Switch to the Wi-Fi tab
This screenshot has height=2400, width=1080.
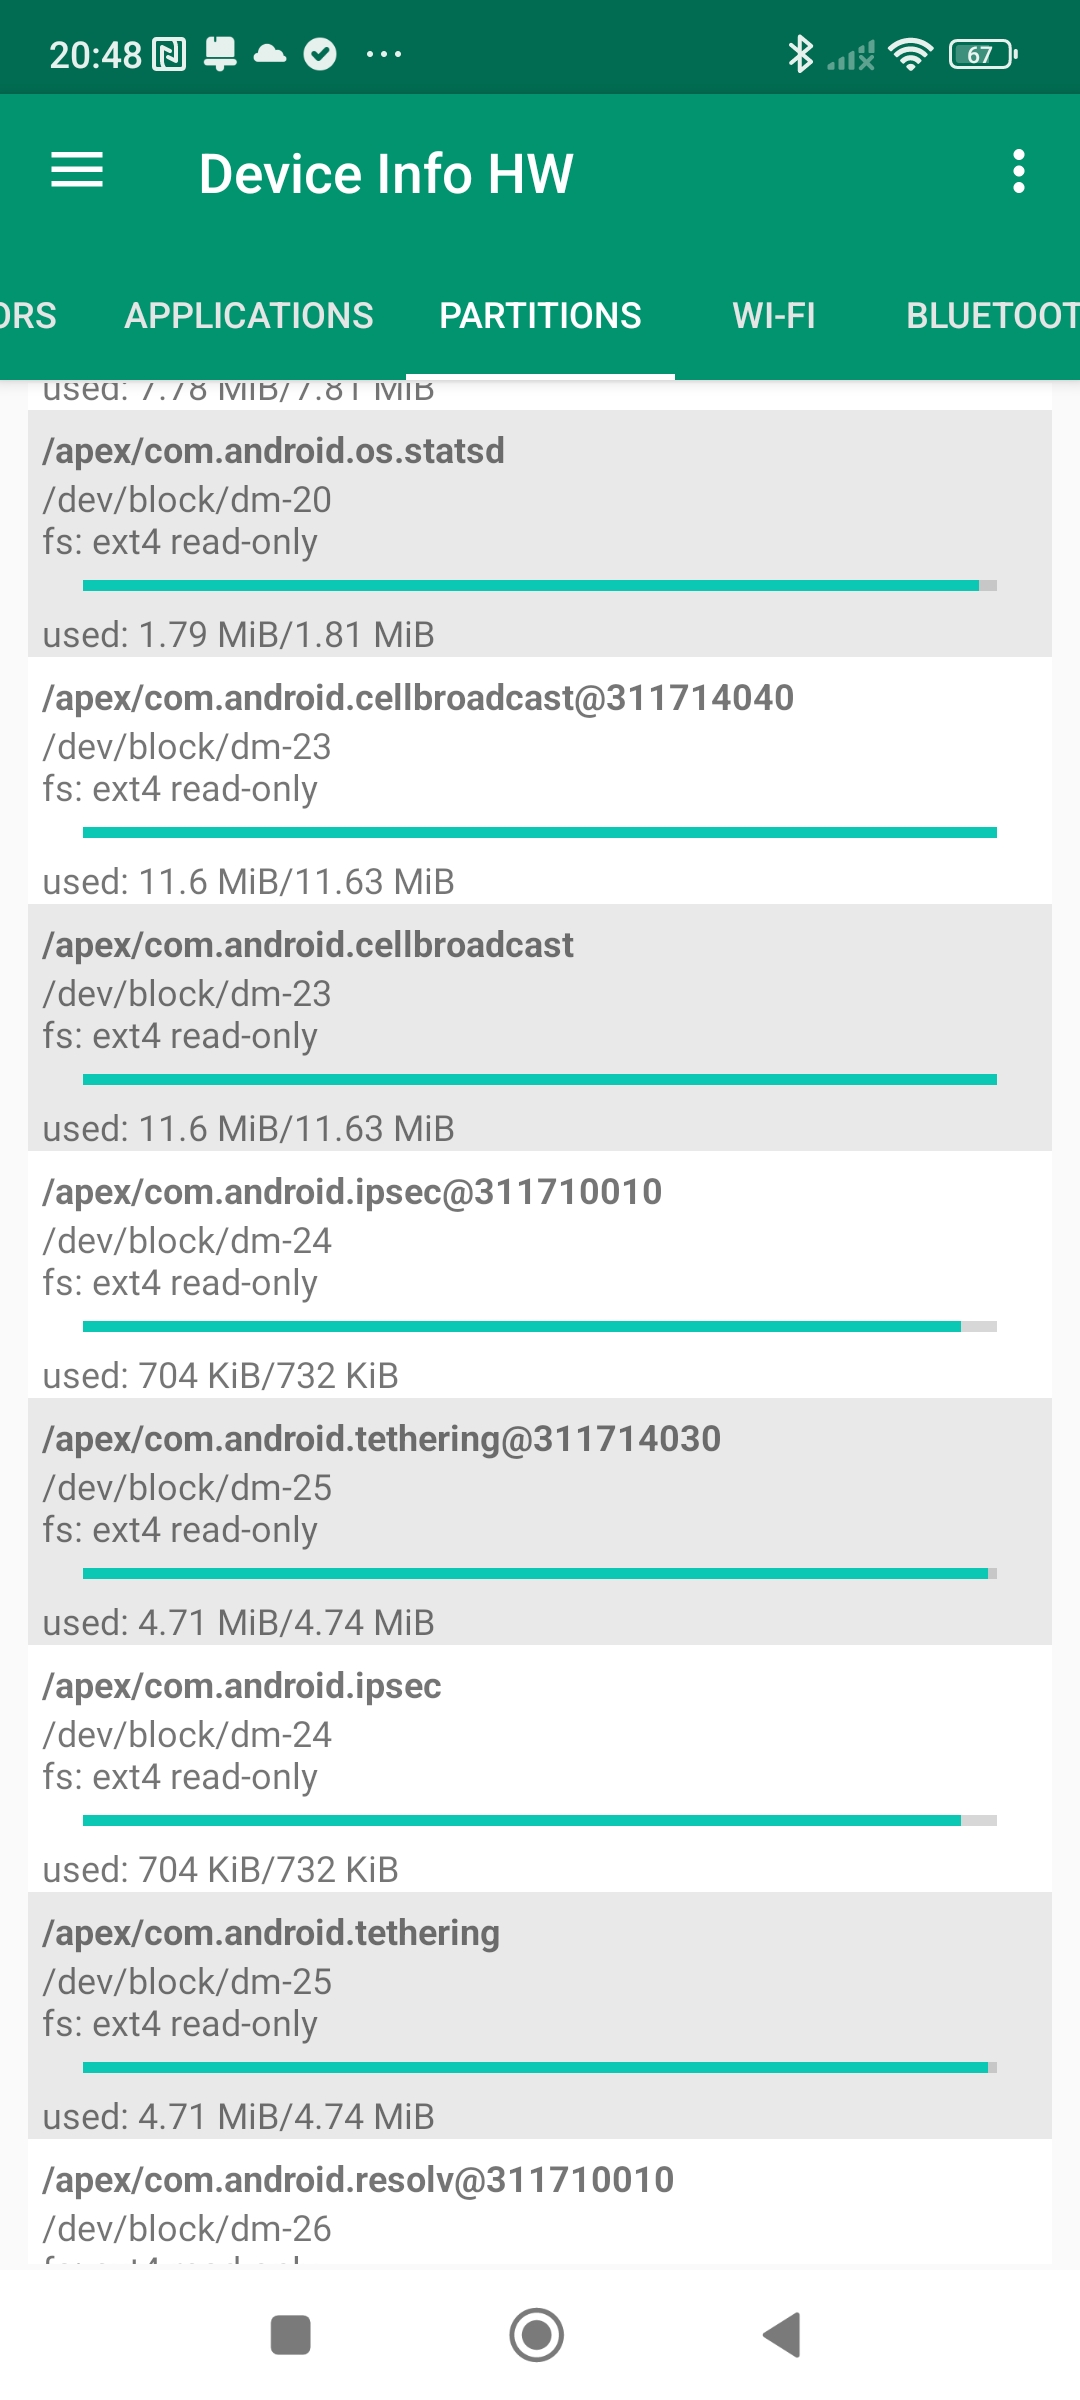tap(773, 316)
